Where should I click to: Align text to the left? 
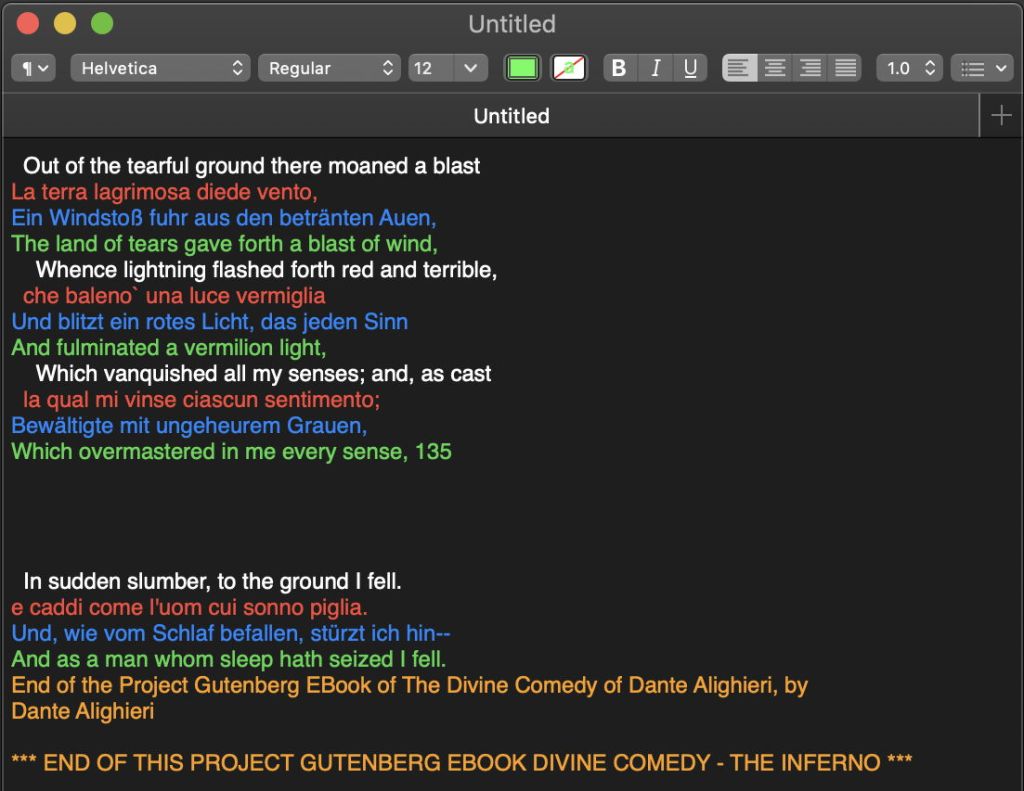[739, 68]
